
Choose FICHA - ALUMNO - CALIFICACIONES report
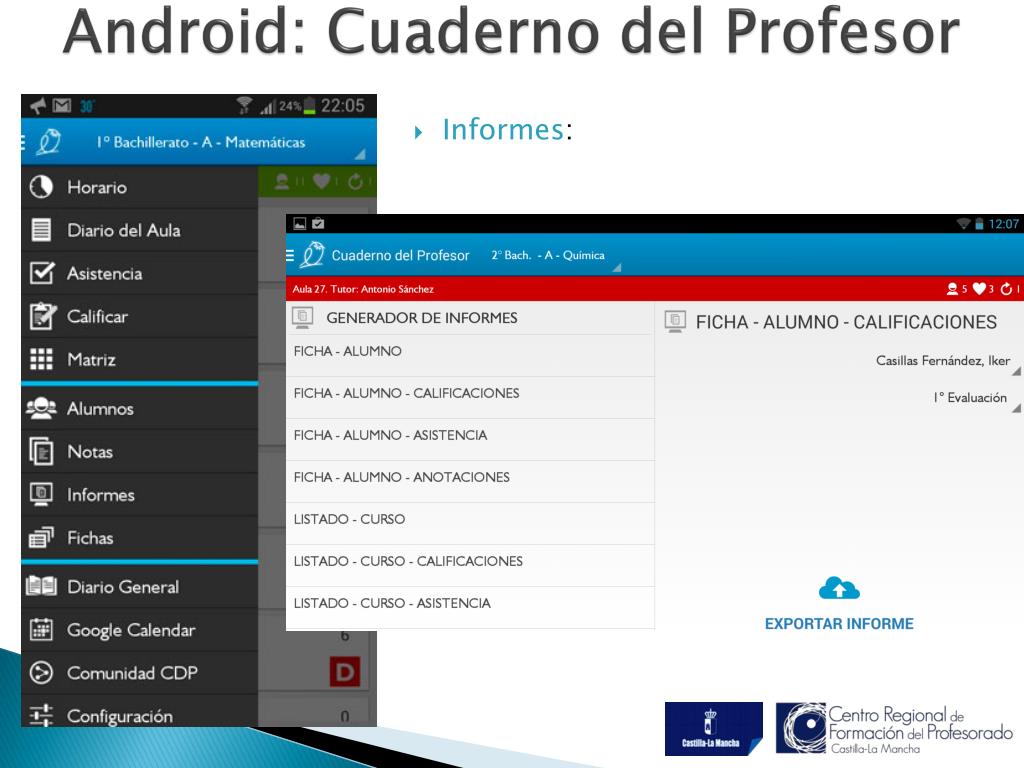[470, 397]
